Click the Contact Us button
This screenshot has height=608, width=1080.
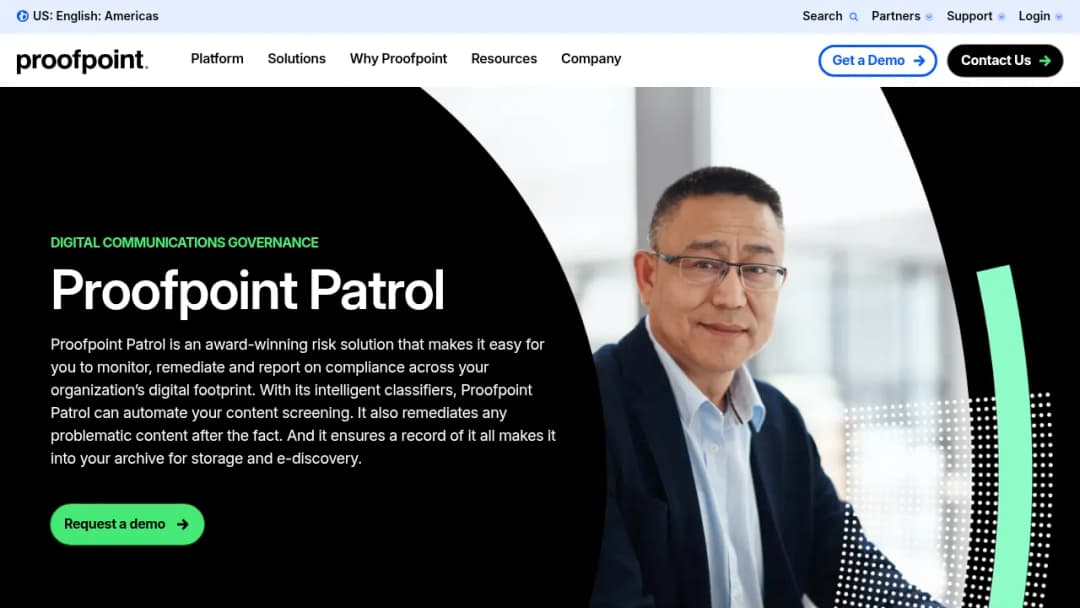coord(1005,61)
